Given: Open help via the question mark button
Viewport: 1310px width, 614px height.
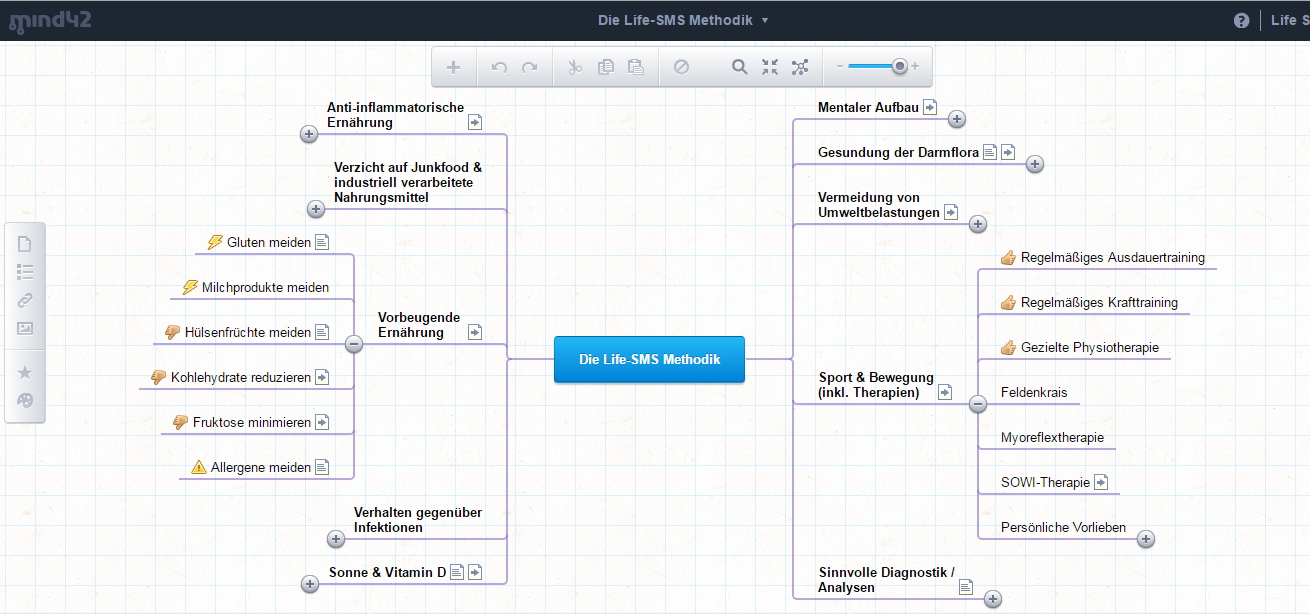Looking at the screenshot, I should pos(1241,19).
